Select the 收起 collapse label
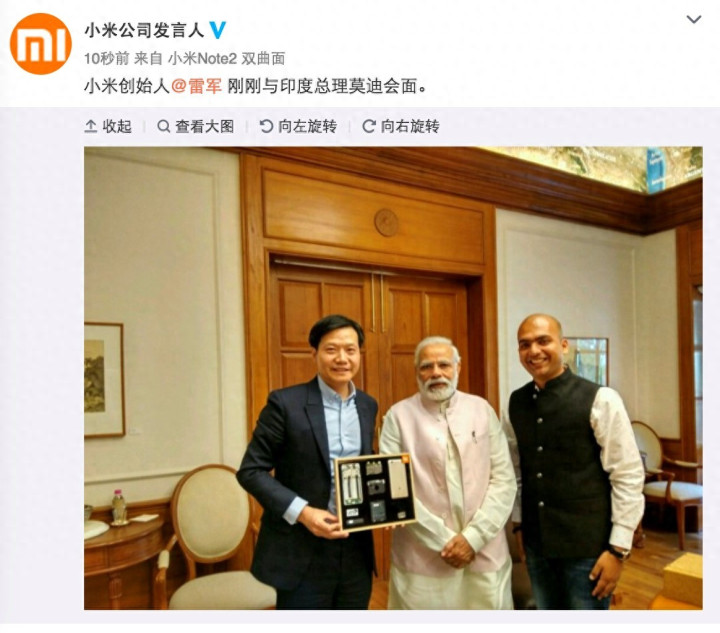The image size is (720, 633). 117,126
